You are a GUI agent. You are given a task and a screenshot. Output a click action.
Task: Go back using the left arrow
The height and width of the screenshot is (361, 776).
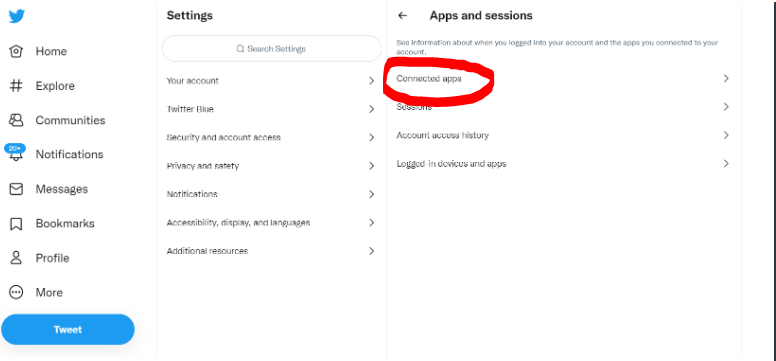[402, 15]
